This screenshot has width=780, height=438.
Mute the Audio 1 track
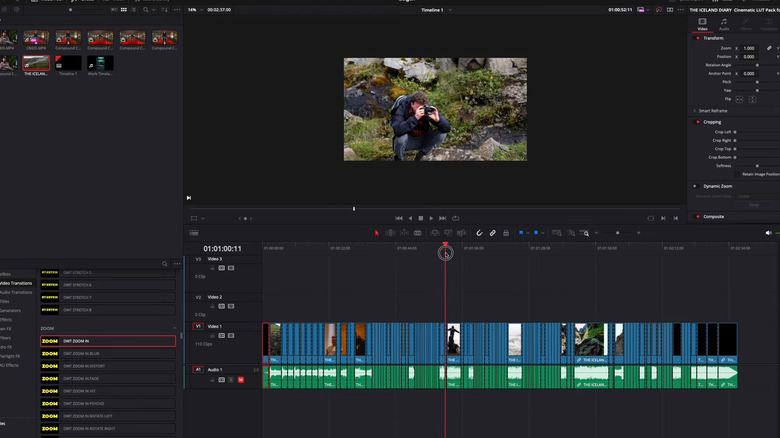click(x=240, y=380)
